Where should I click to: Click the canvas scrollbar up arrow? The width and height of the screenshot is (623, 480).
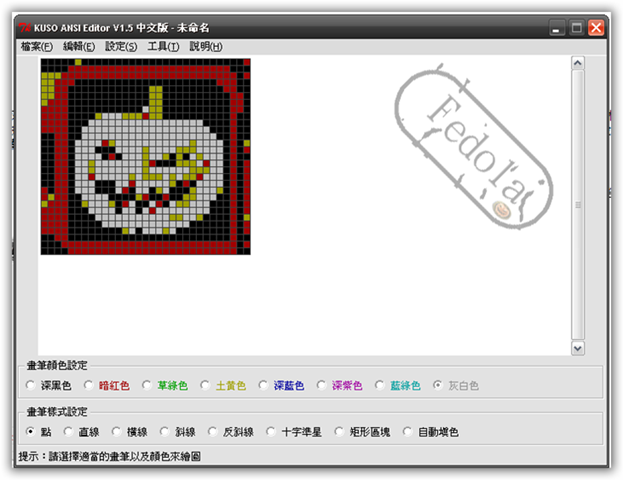tap(577, 63)
